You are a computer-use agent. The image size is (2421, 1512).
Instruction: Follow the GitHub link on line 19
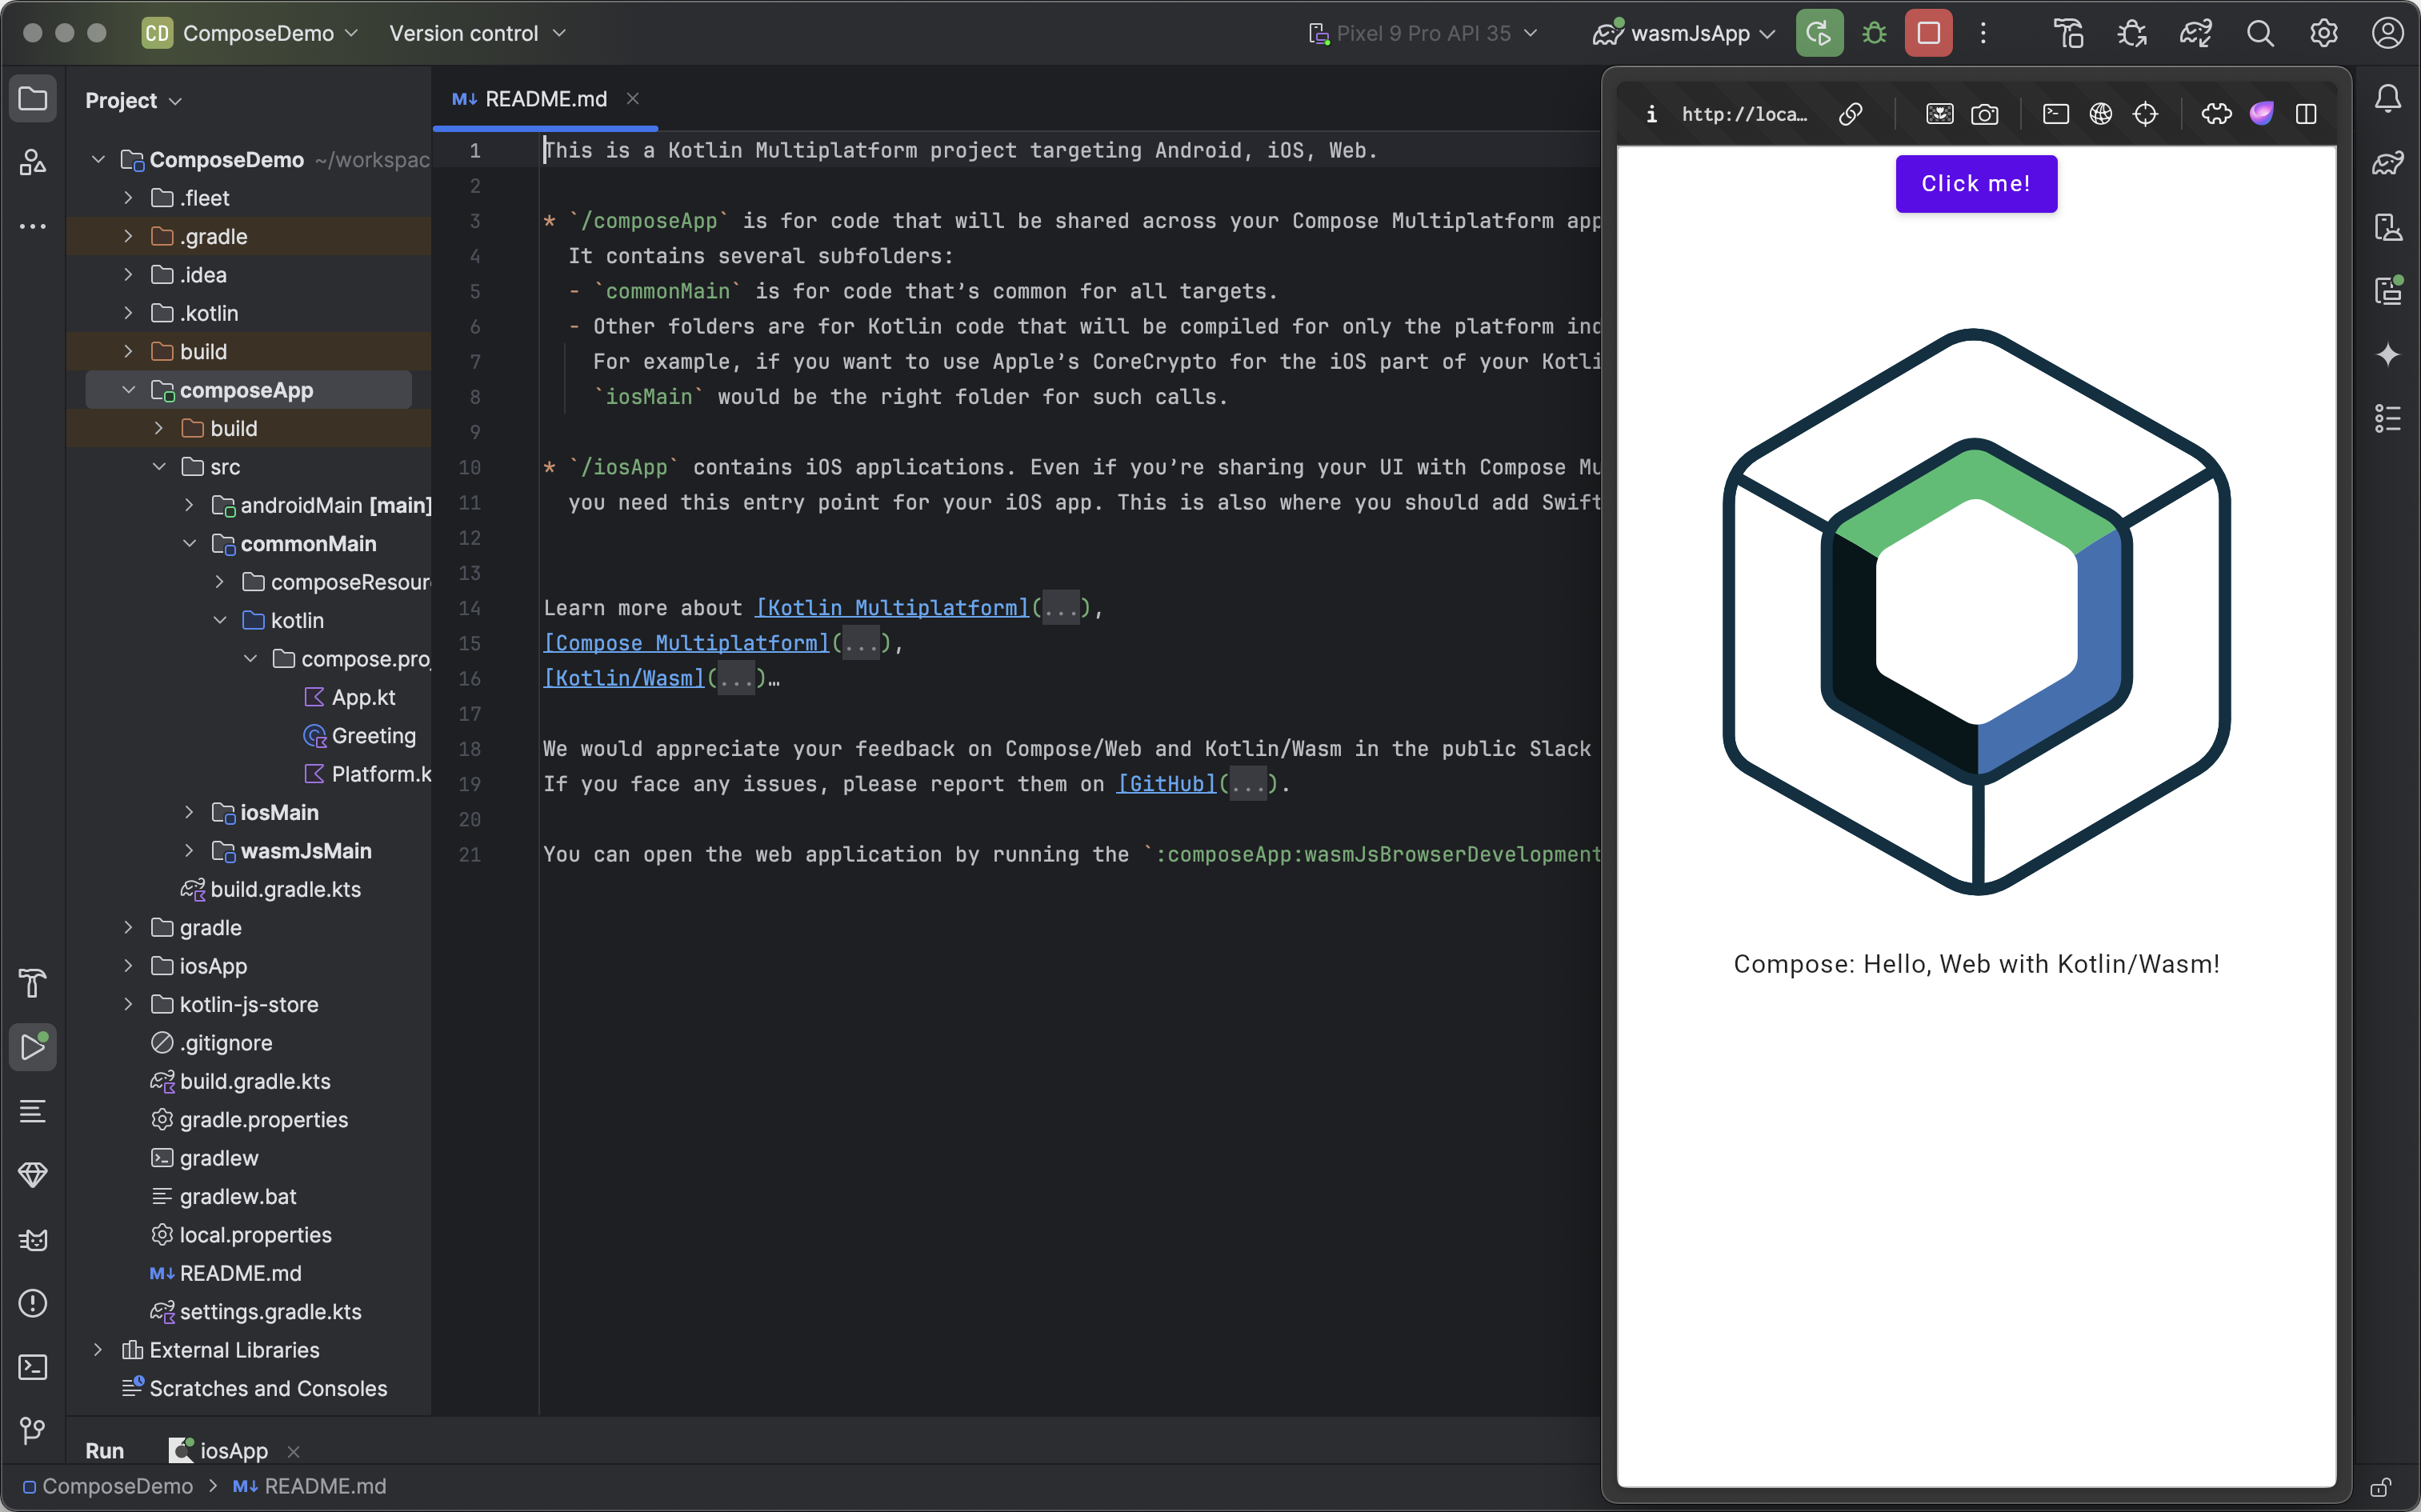click(1167, 784)
